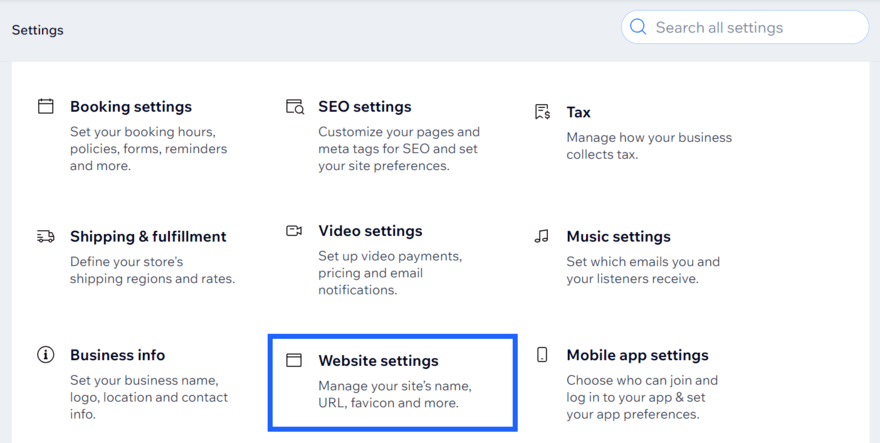Screen dimensions: 880x443
Task: Click text "Choose who can join and log in to your app"
Action: click(x=642, y=389)
